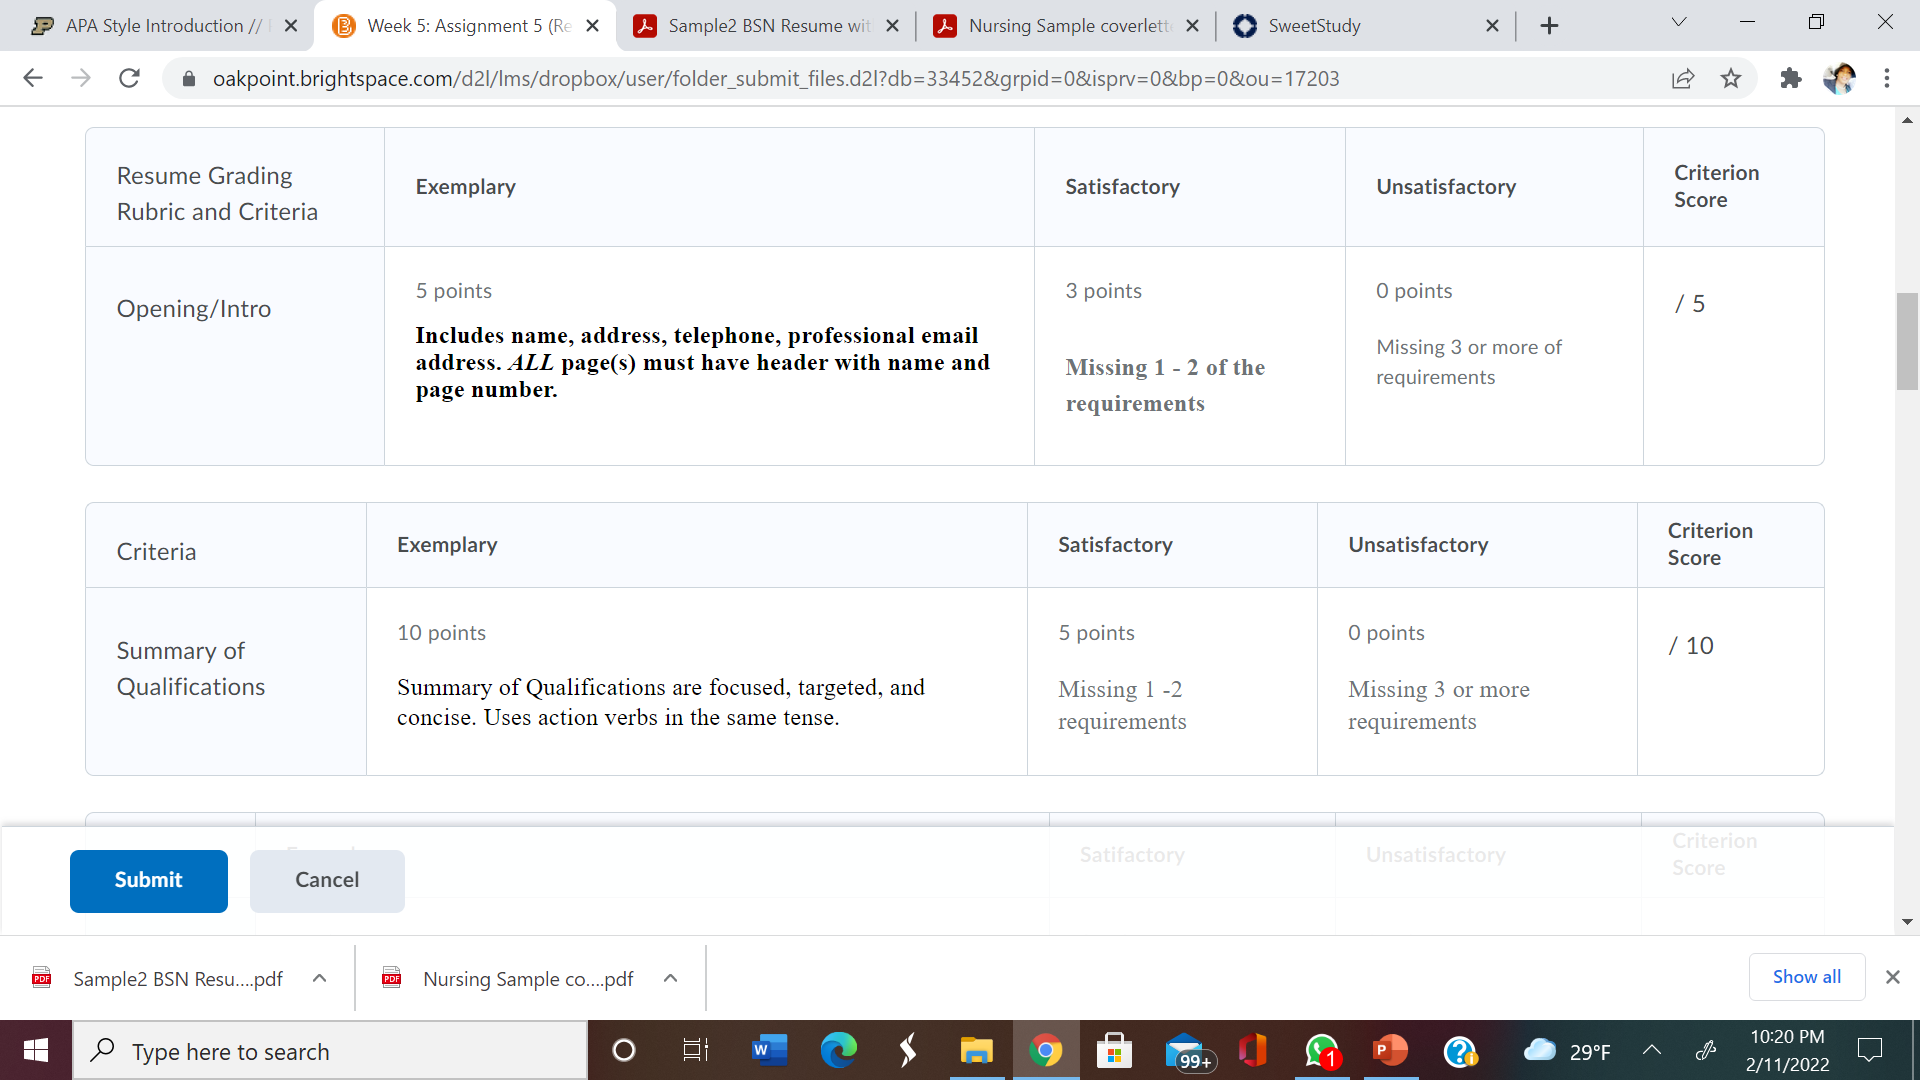The height and width of the screenshot is (1080, 1920).
Task: Click the '5 points' exemplary value
Action: click(x=454, y=291)
